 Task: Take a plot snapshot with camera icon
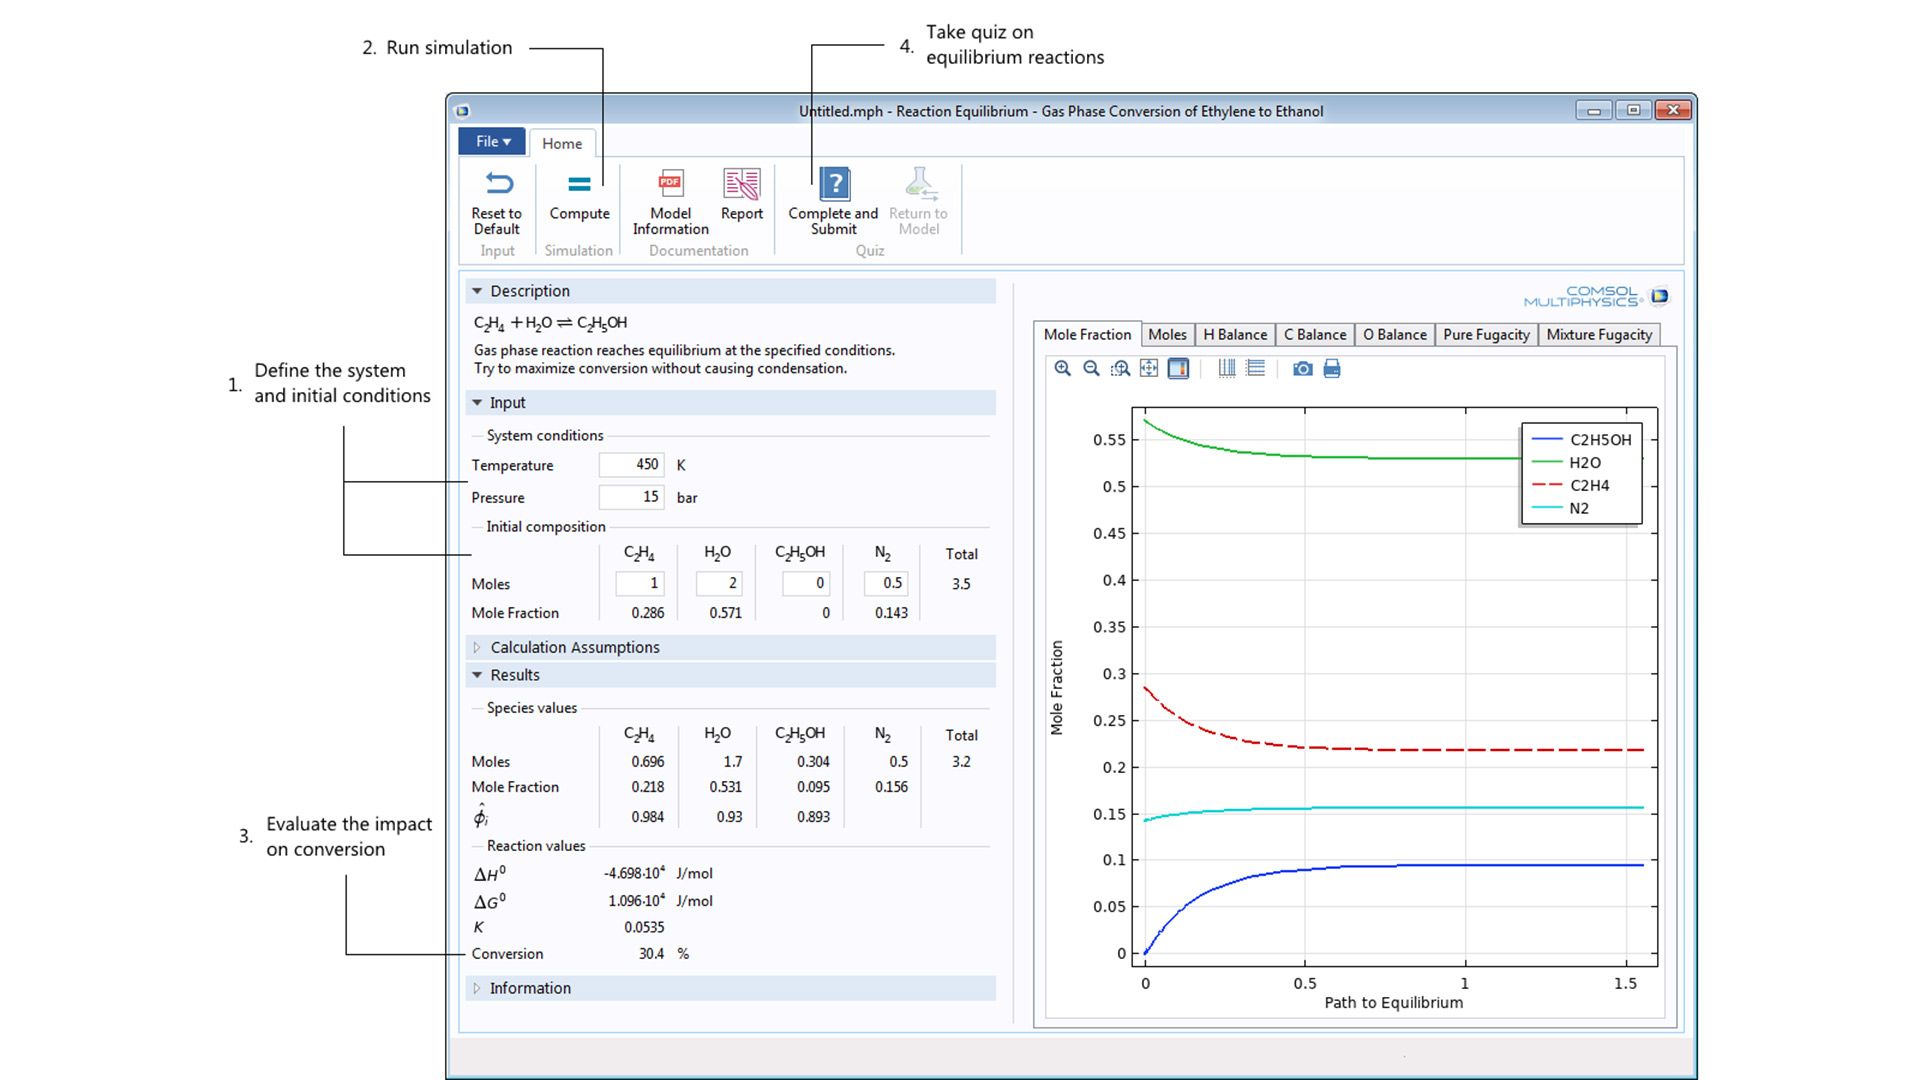(x=1302, y=369)
